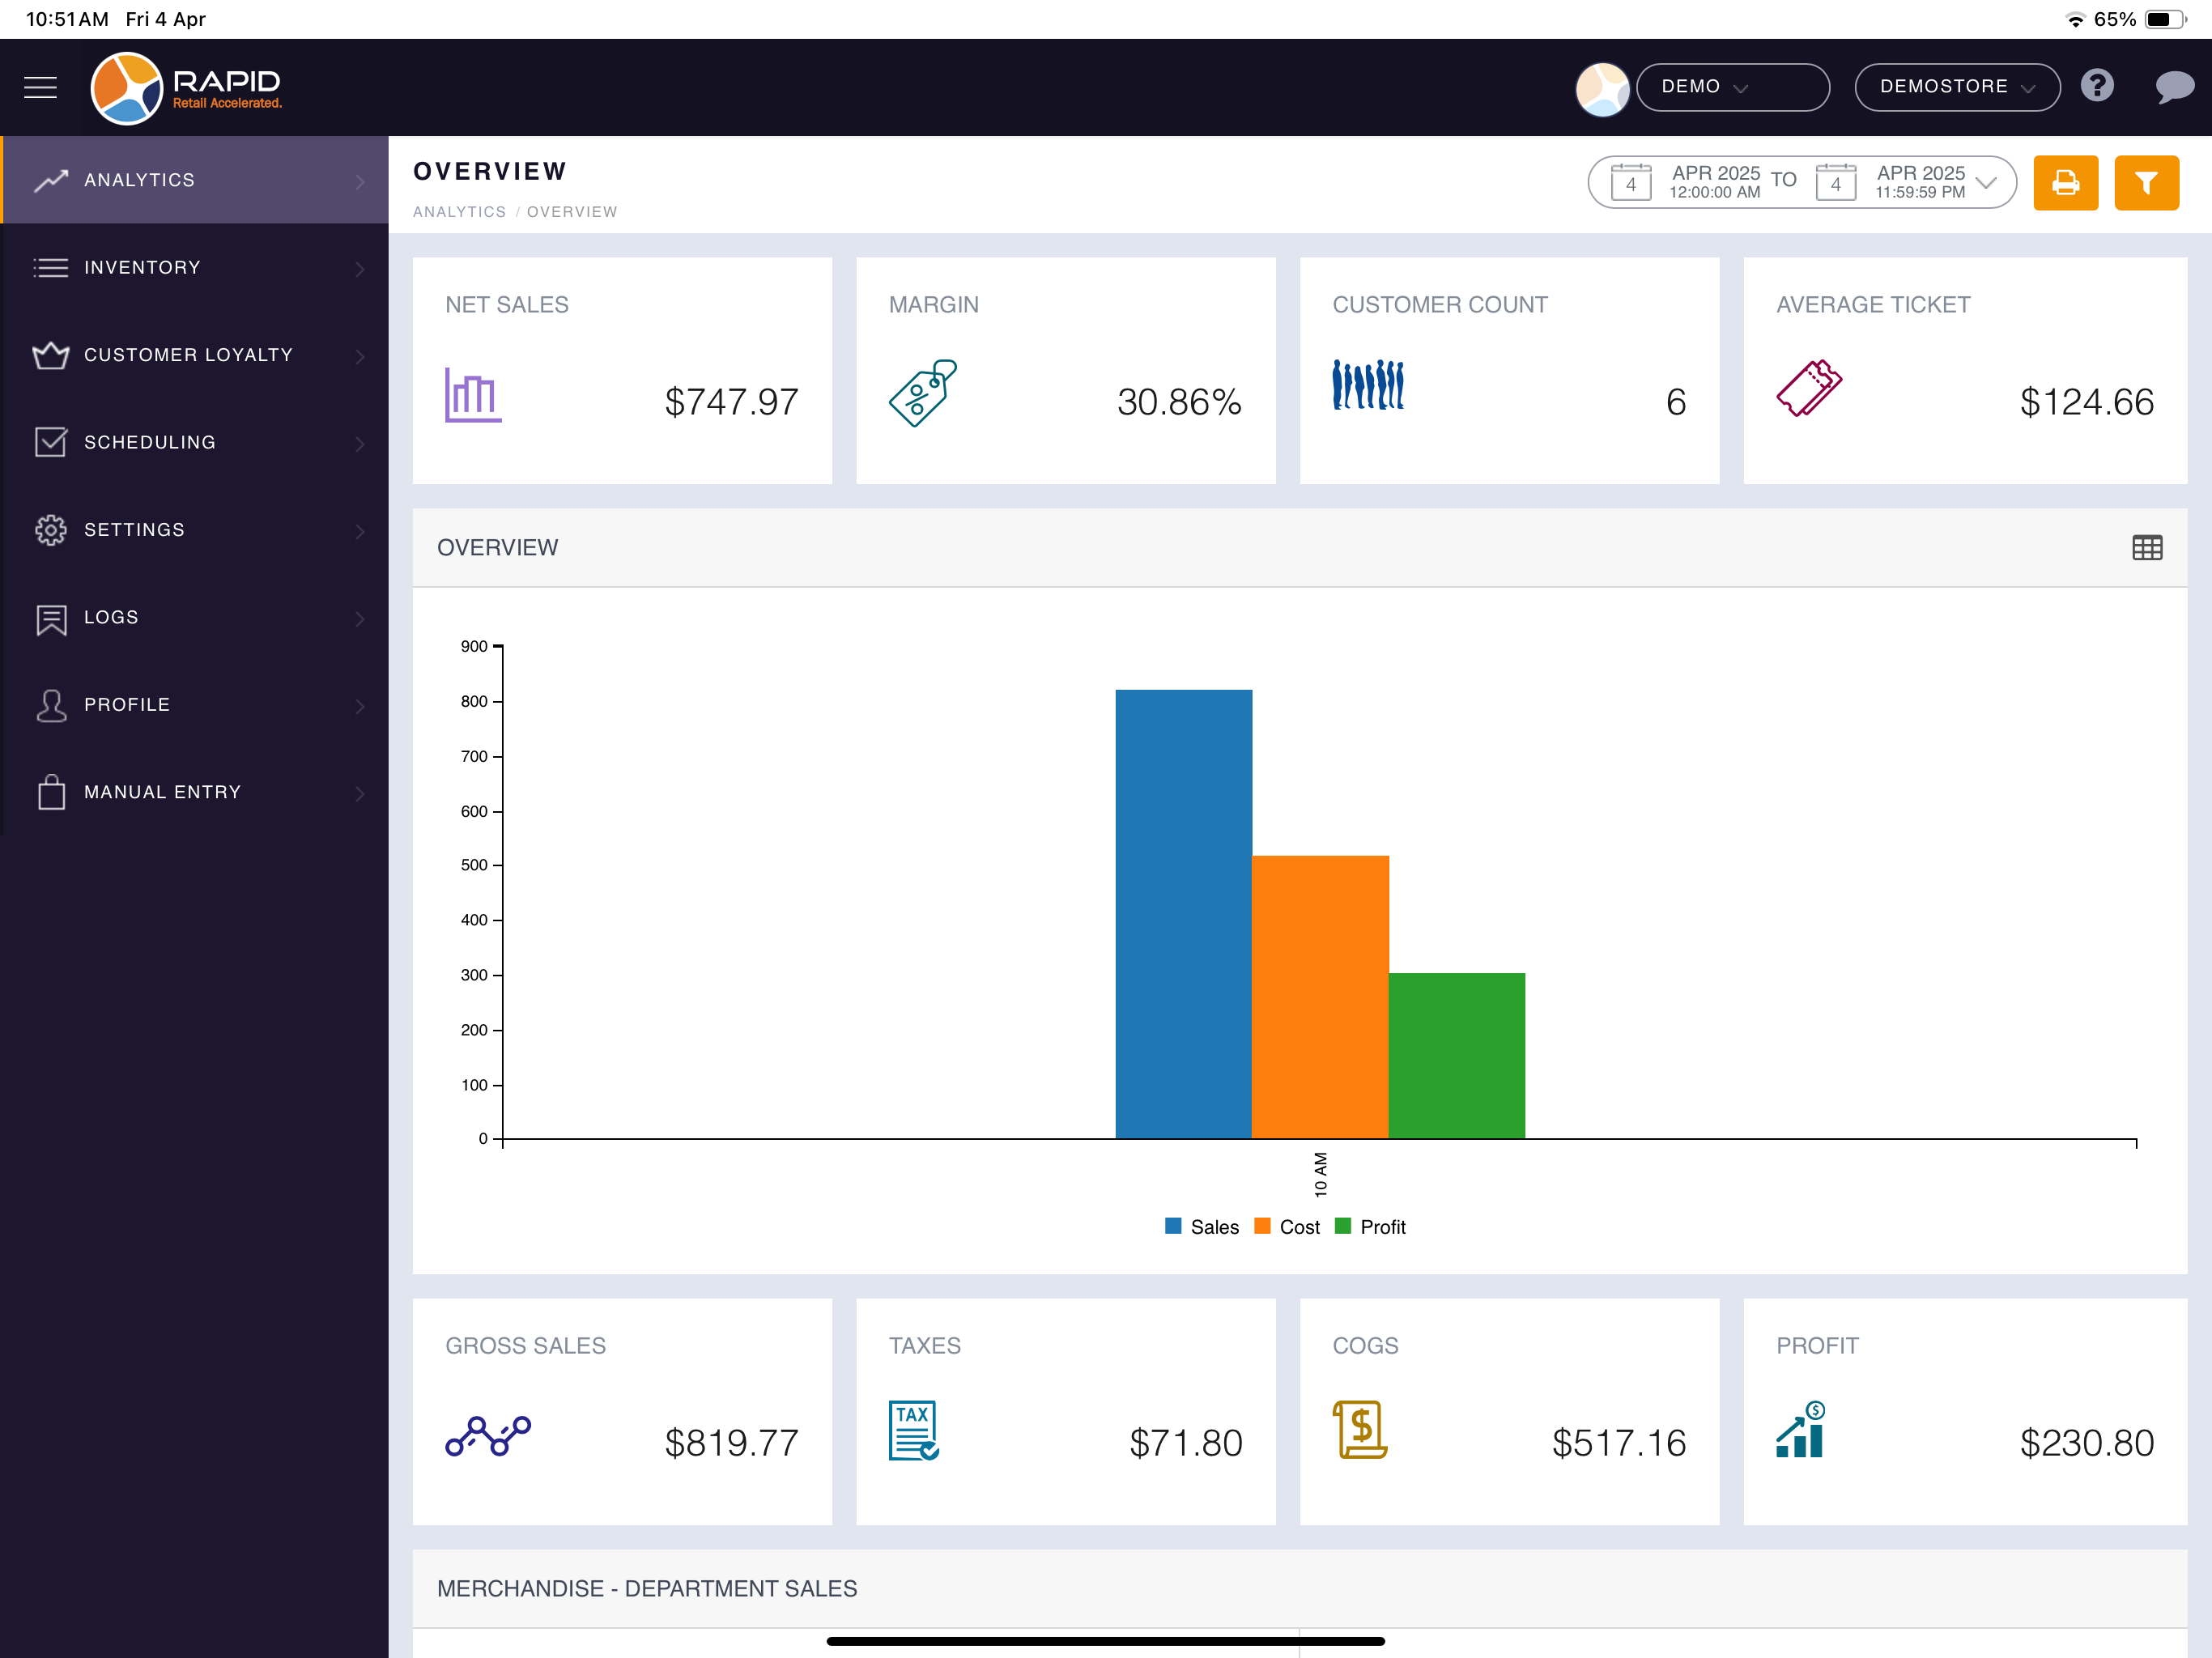Image resolution: width=2212 pixels, height=1658 pixels.
Task: Click the Logs bookmark icon
Action: coord(51,619)
